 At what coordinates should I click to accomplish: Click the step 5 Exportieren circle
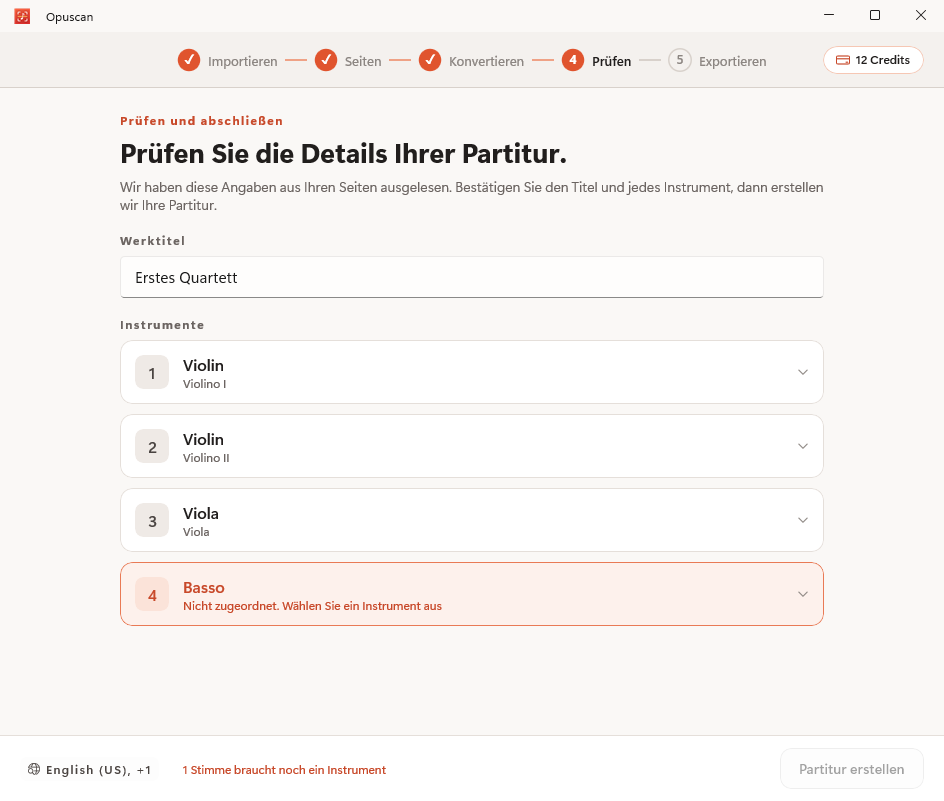pyautogui.click(x=680, y=60)
